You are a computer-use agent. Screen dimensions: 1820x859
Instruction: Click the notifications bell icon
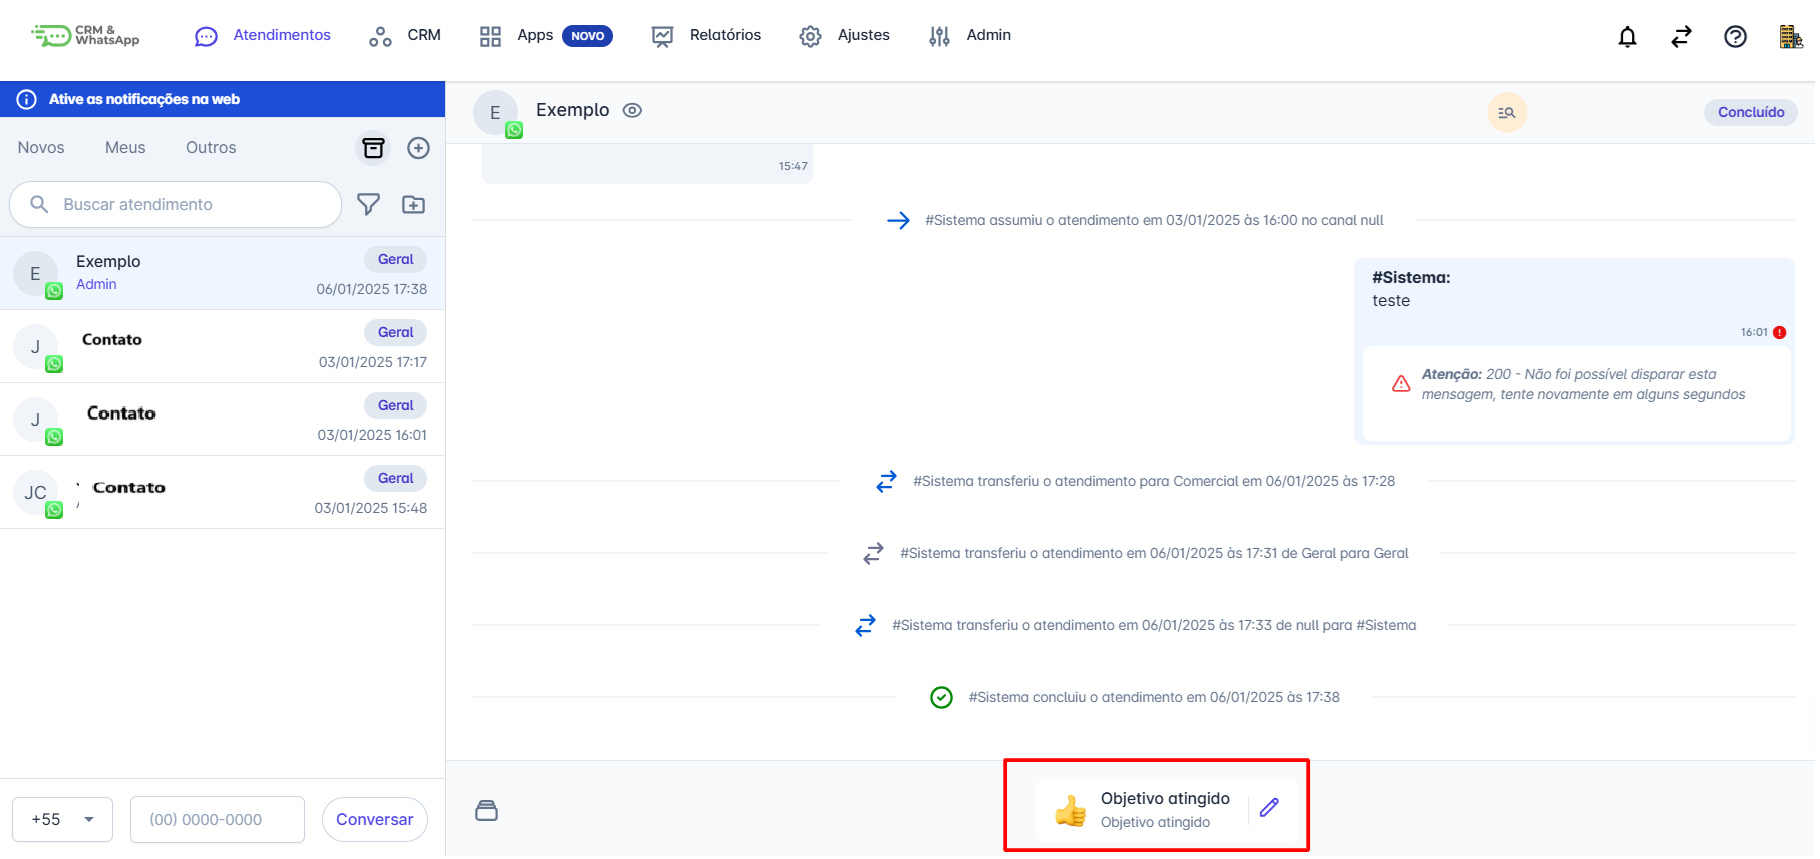(1627, 37)
